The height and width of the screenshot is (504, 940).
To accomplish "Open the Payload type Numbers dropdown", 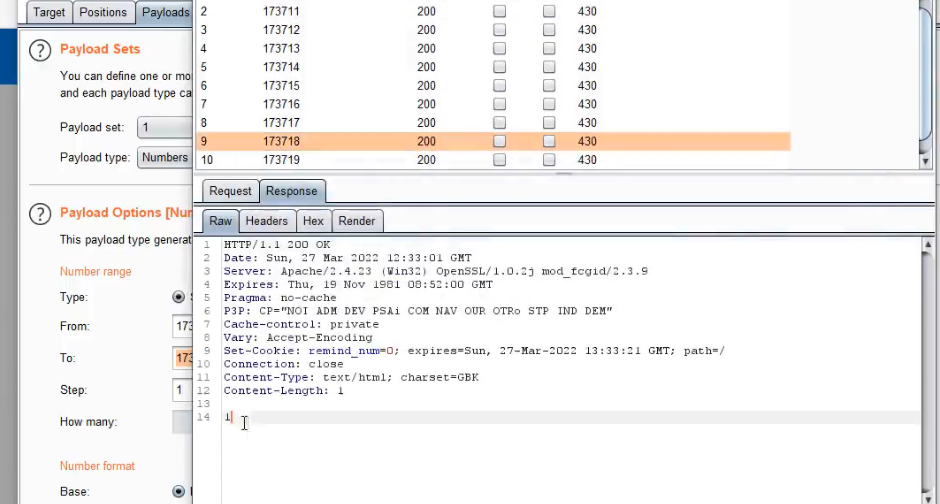I will pos(165,158).
